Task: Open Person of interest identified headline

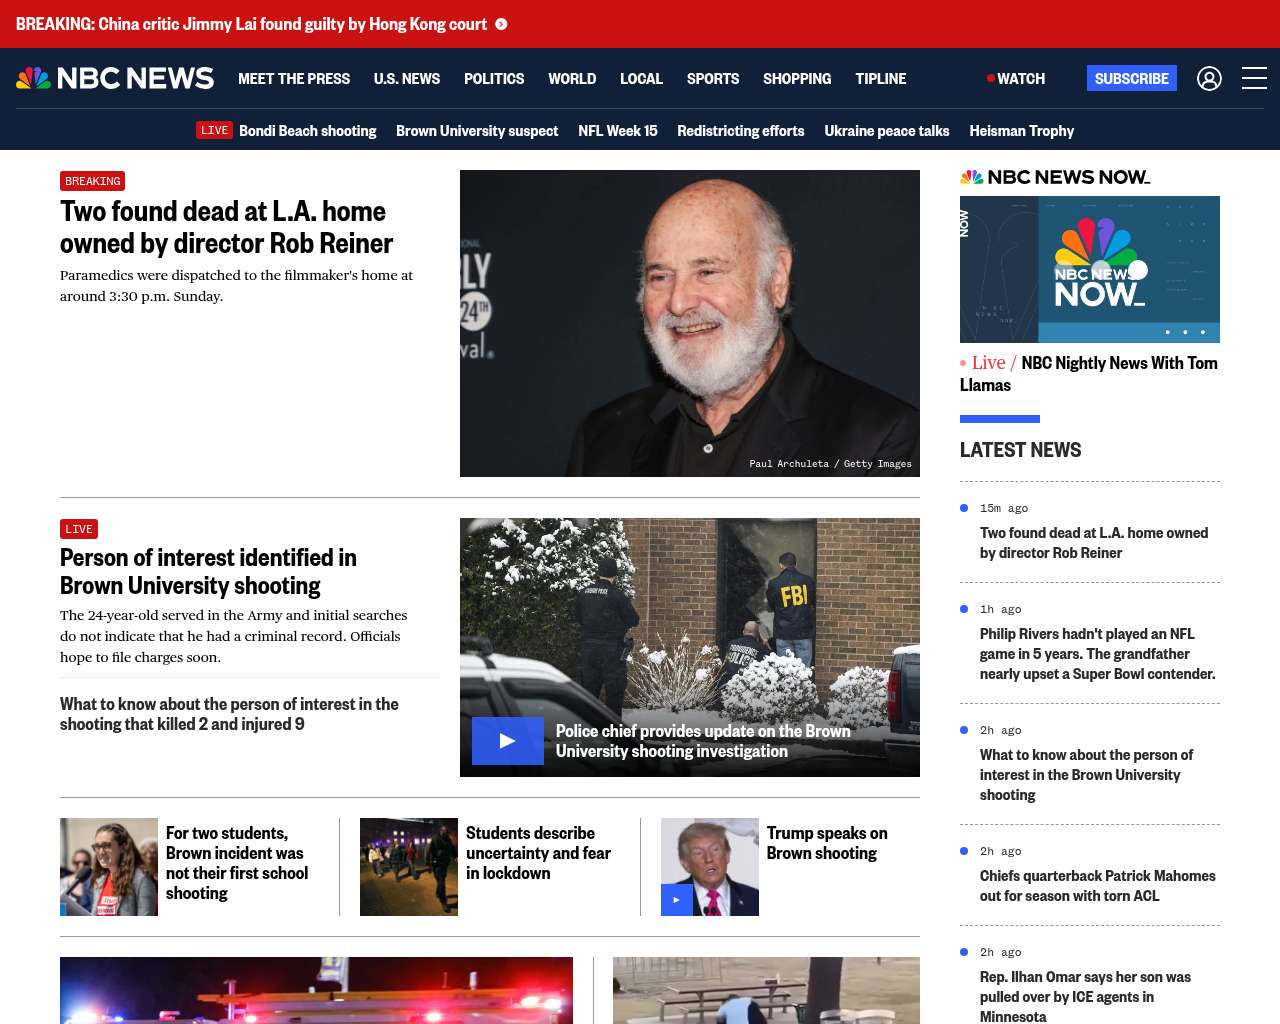Action: pyautogui.click(x=208, y=571)
